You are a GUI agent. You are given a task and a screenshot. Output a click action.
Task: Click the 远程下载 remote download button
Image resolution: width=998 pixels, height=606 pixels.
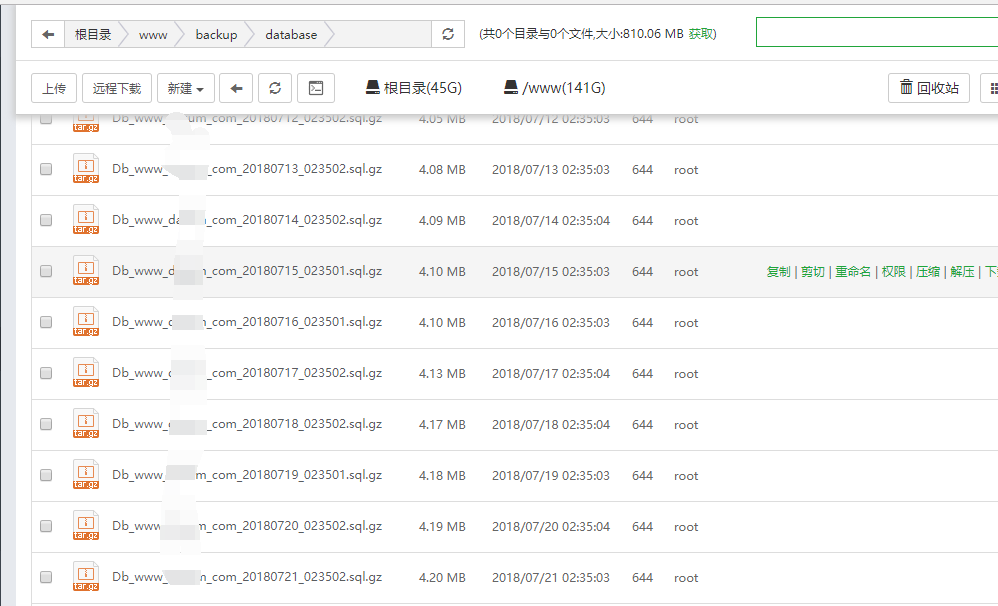(117, 88)
